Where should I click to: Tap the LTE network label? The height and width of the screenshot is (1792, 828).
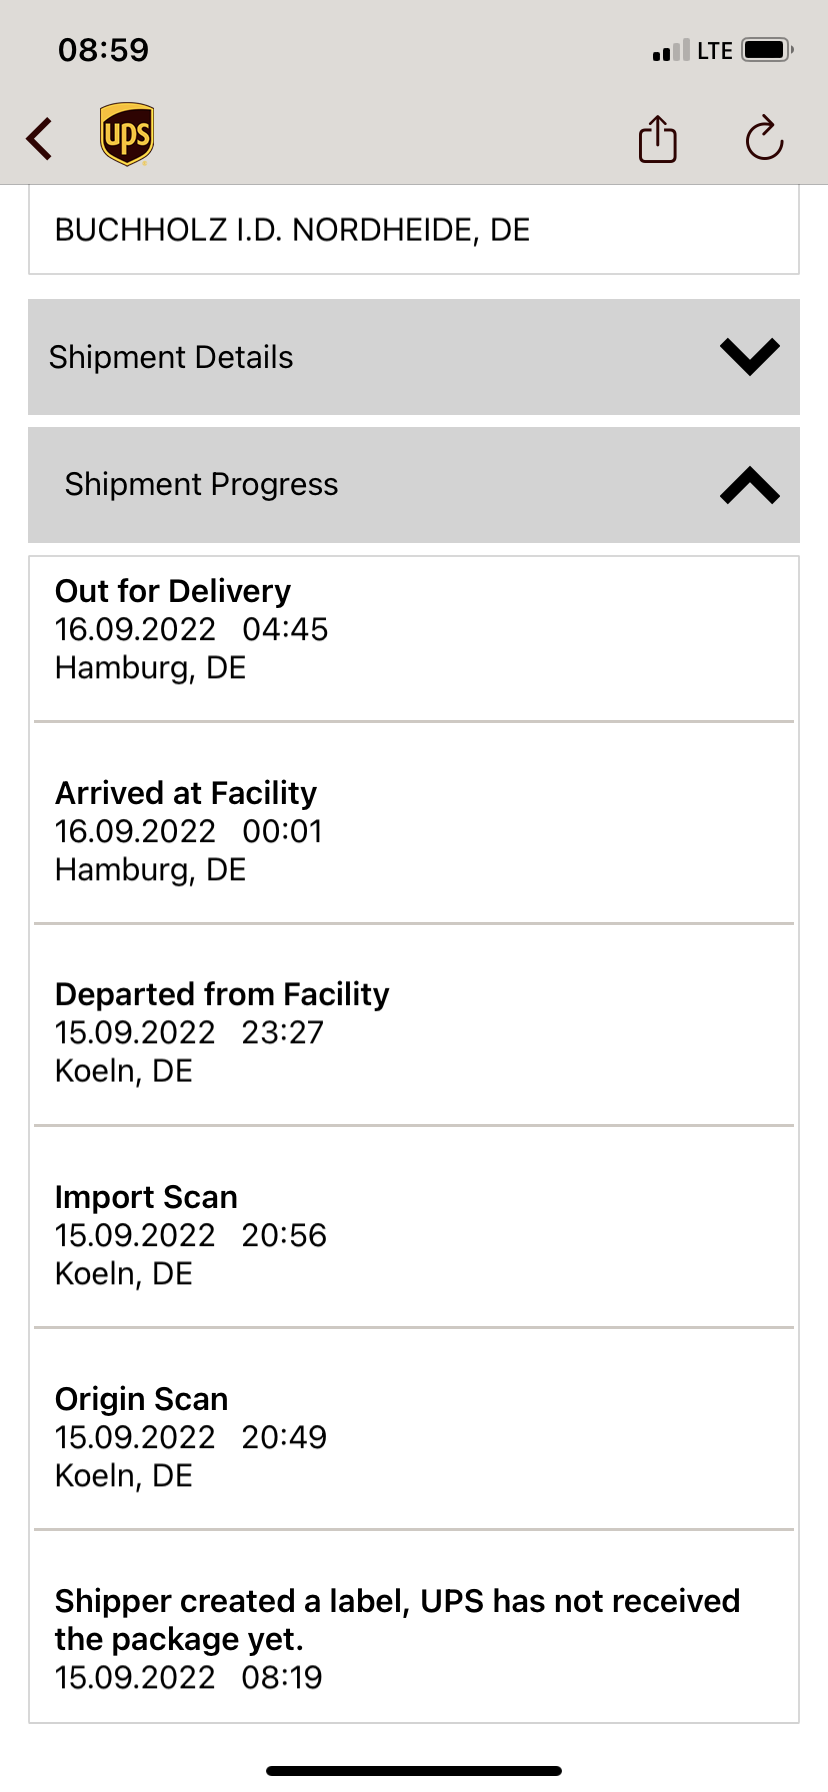point(715,51)
